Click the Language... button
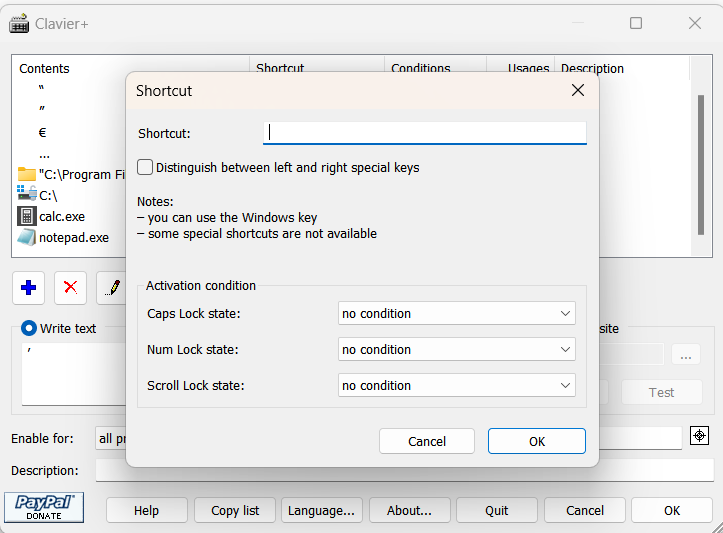Image resolution: width=723 pixels, height=533 pixels. click(321, 510)
